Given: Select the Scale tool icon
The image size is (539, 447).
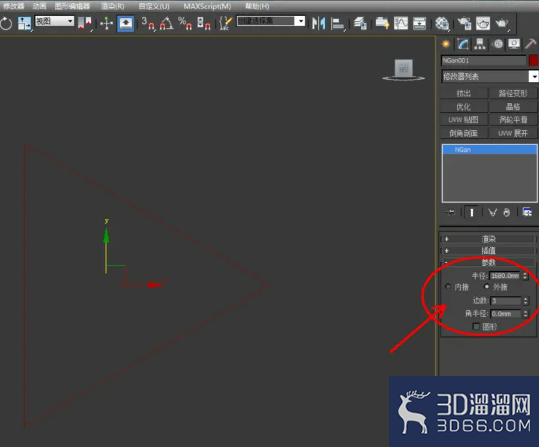Looking at the screenshot, I should (24, 23).
